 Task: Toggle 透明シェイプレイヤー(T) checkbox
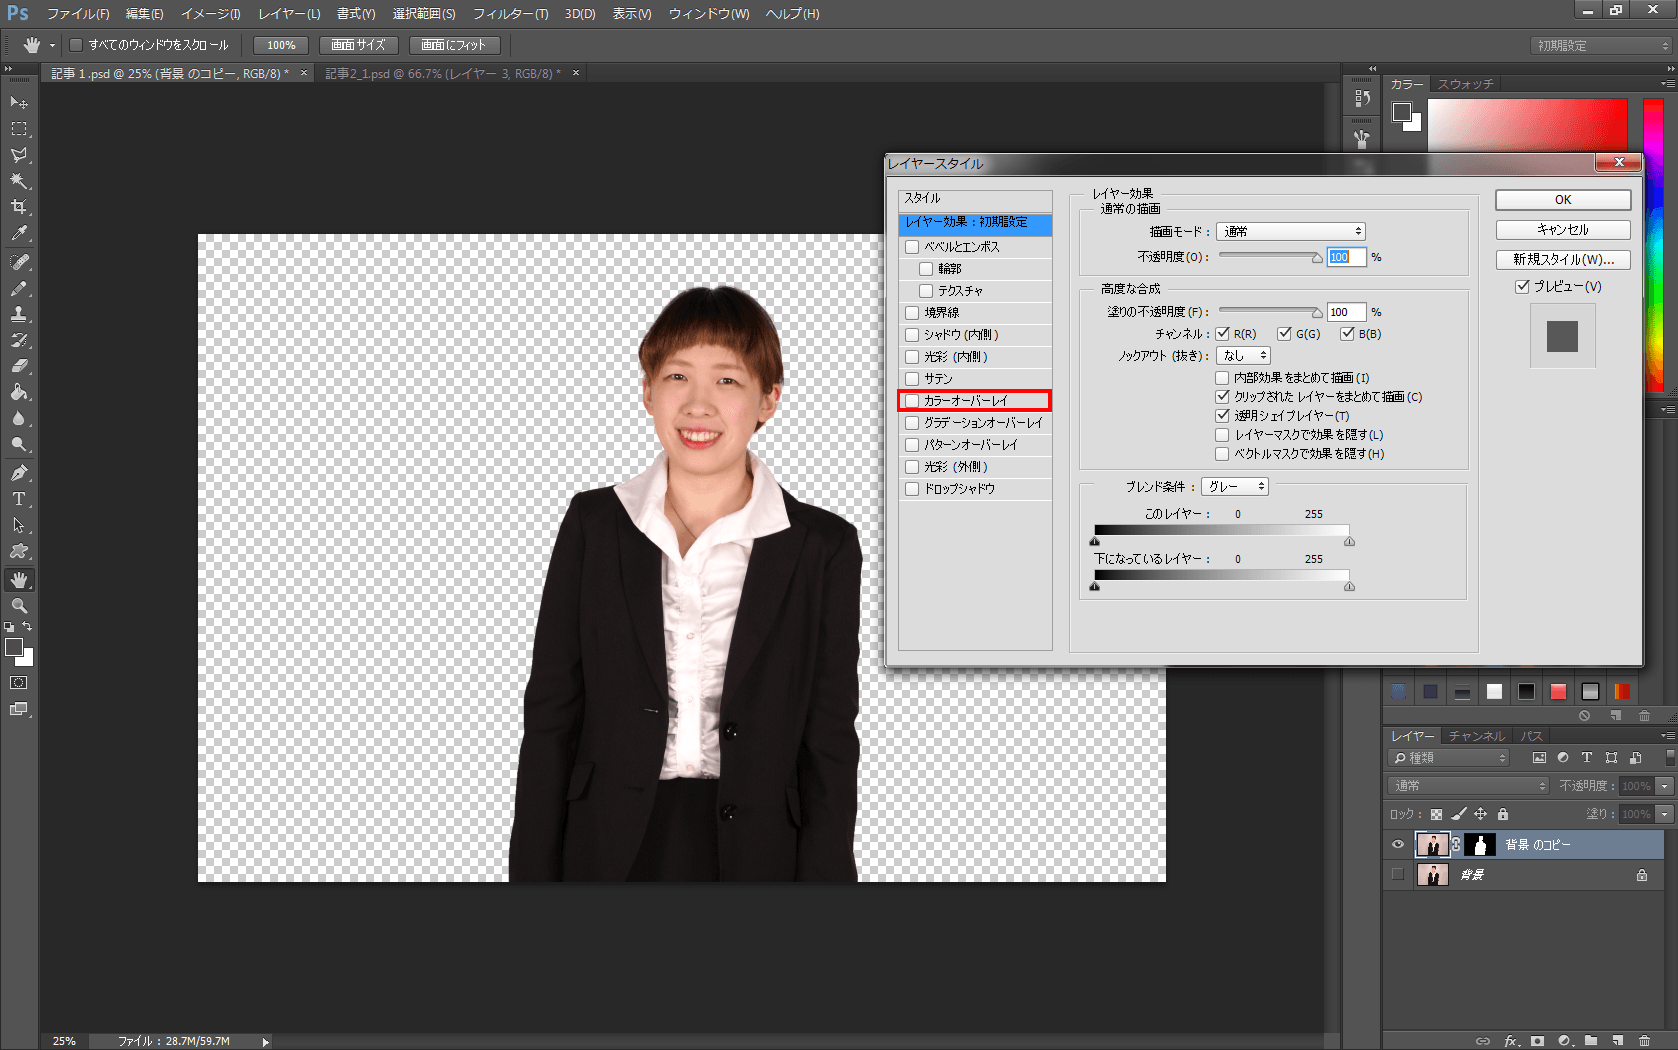(x=1222, y=416)
